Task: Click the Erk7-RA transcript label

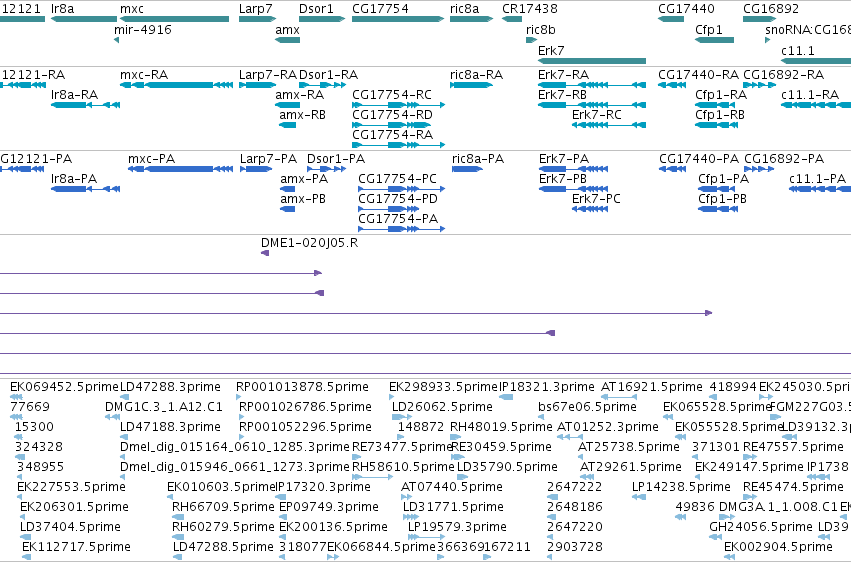Action: [x=563, y=74]
